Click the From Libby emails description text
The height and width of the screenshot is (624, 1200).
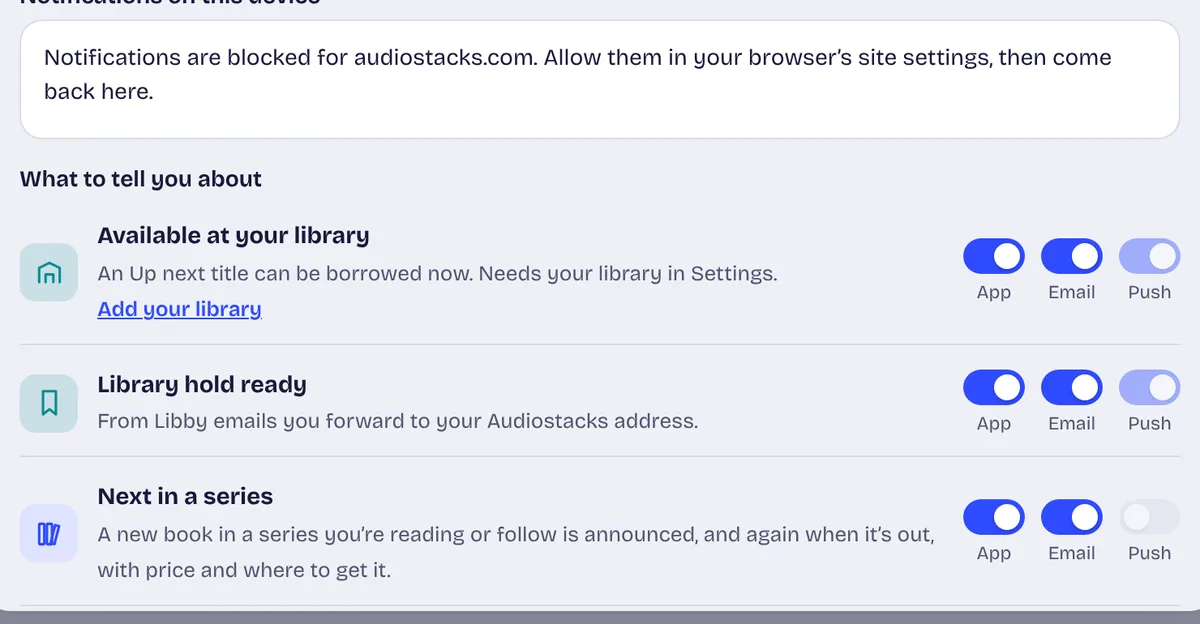point(398,421)
